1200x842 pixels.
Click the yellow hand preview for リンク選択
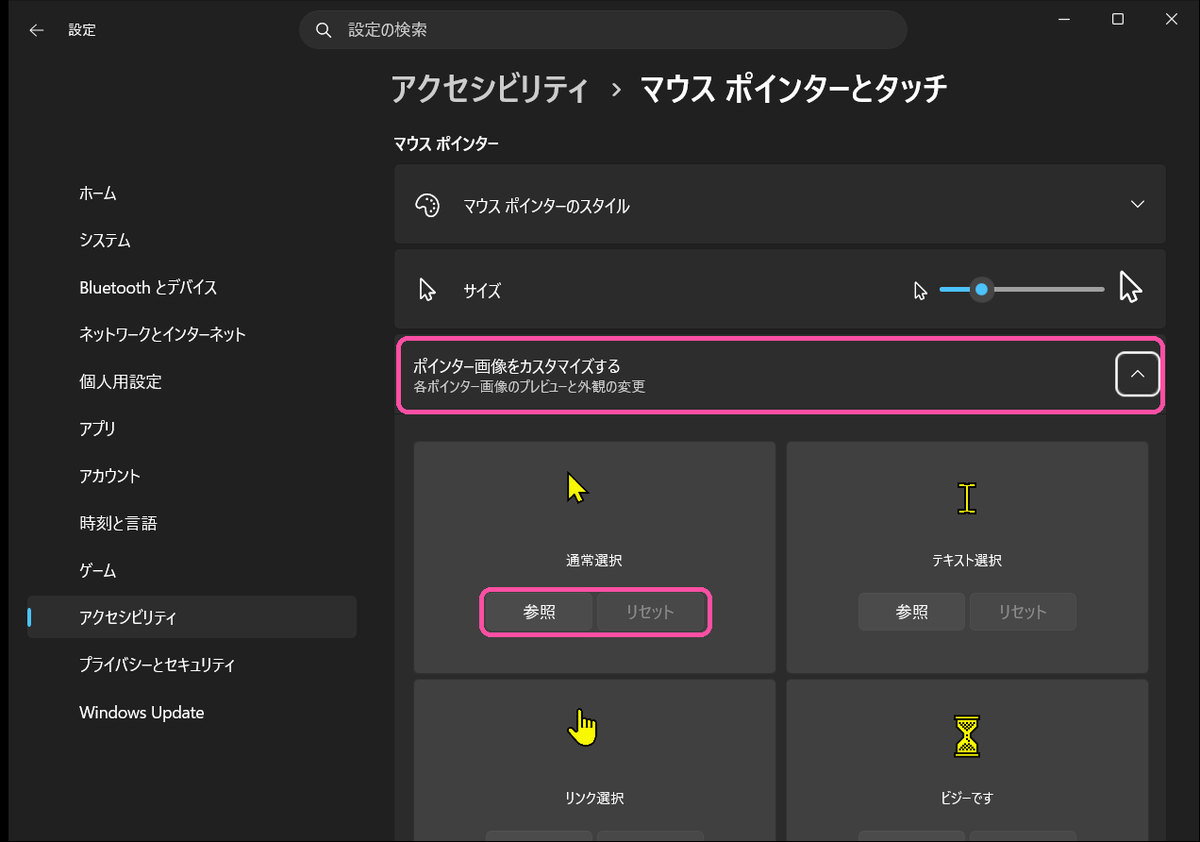click(x=581, y=727)
